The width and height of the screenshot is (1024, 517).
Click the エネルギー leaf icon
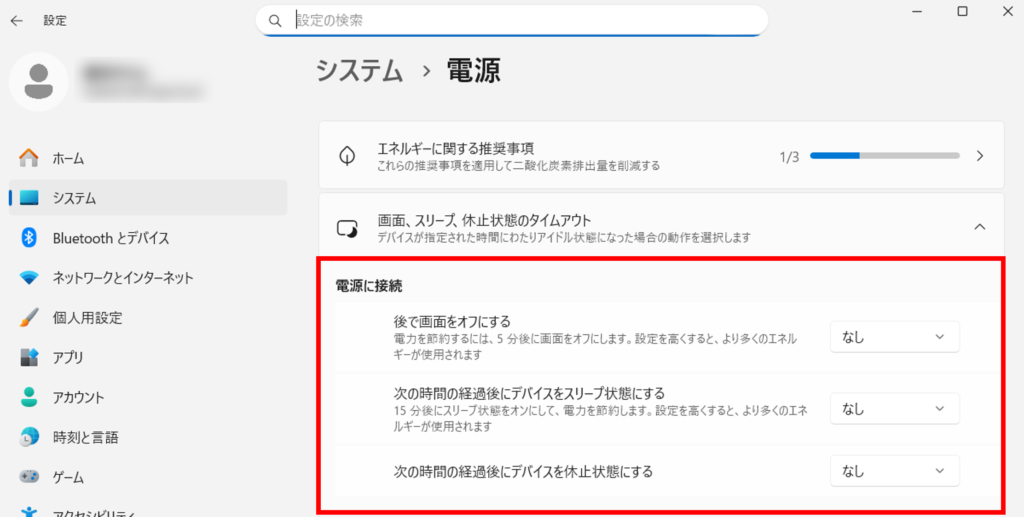tap(347, 156)
